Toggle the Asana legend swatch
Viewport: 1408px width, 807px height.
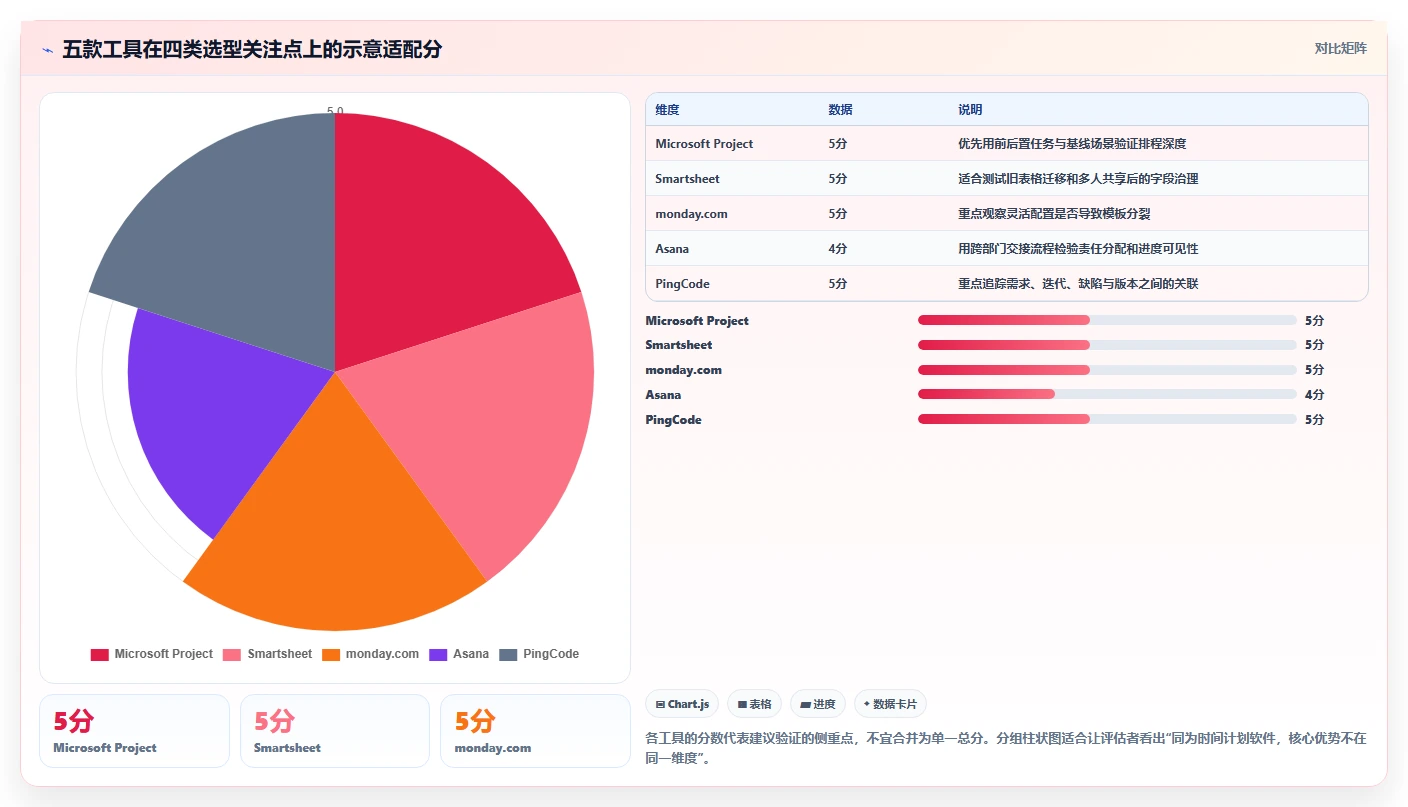pos(438,655)
